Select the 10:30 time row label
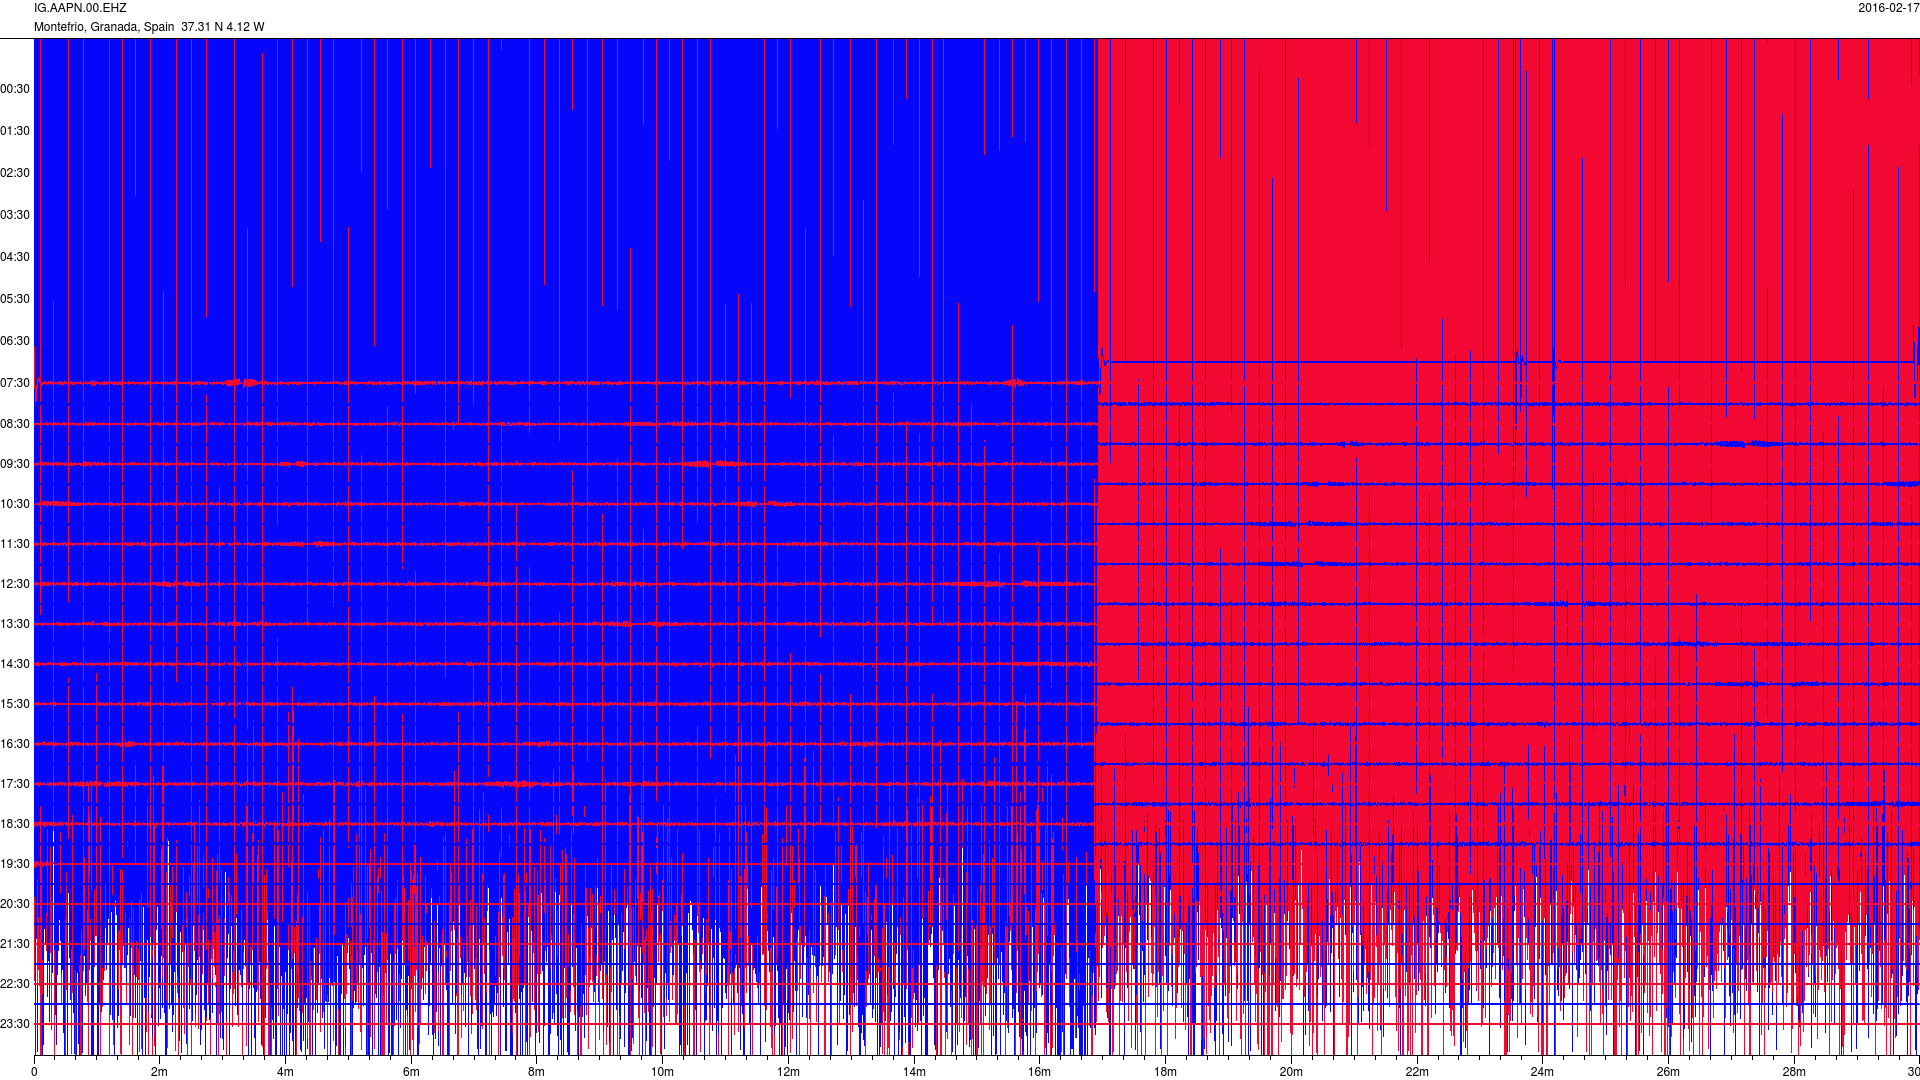1920x1080 pixels. click(x=15, y=504)
